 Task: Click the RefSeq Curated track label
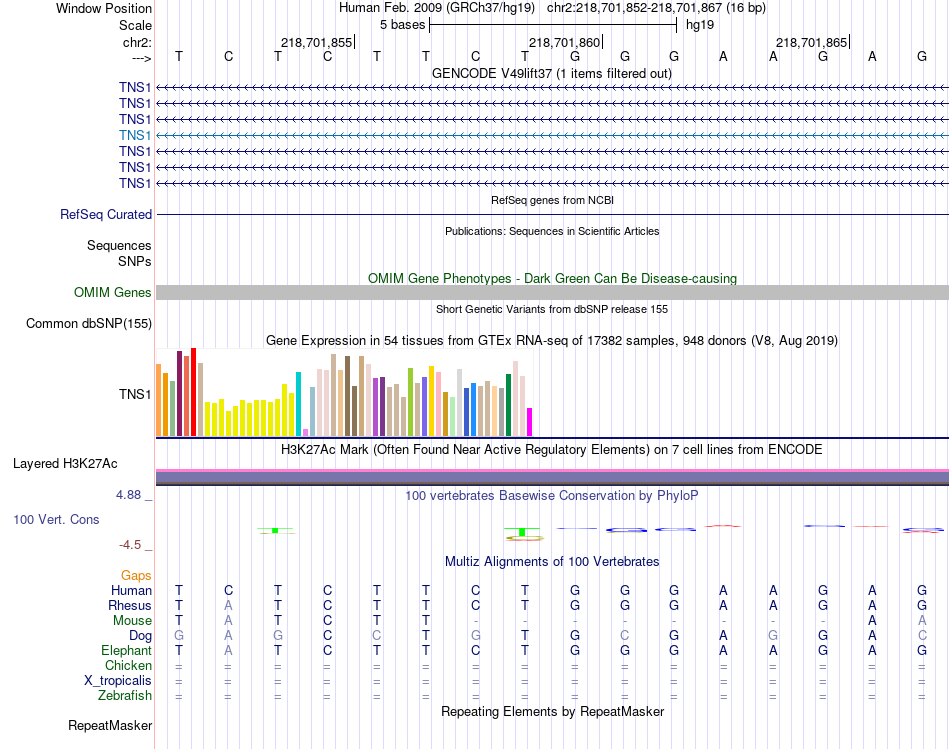coord(106,215)
